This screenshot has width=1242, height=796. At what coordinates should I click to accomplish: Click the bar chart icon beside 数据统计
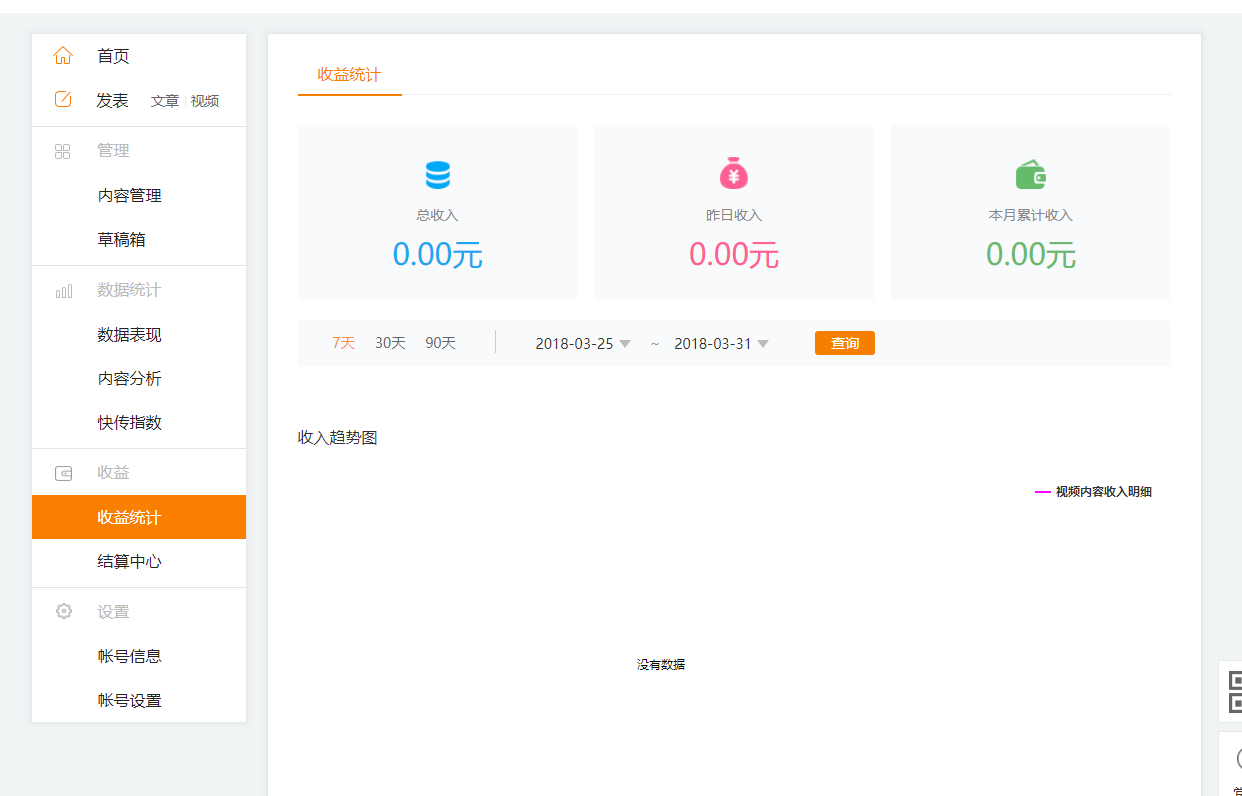coord(63,291)
